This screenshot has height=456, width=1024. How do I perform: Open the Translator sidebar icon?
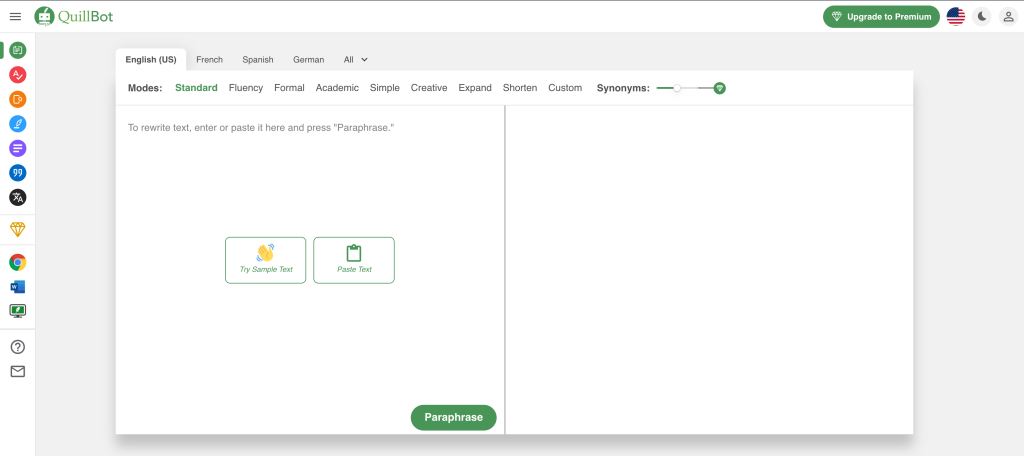(18, 197)
